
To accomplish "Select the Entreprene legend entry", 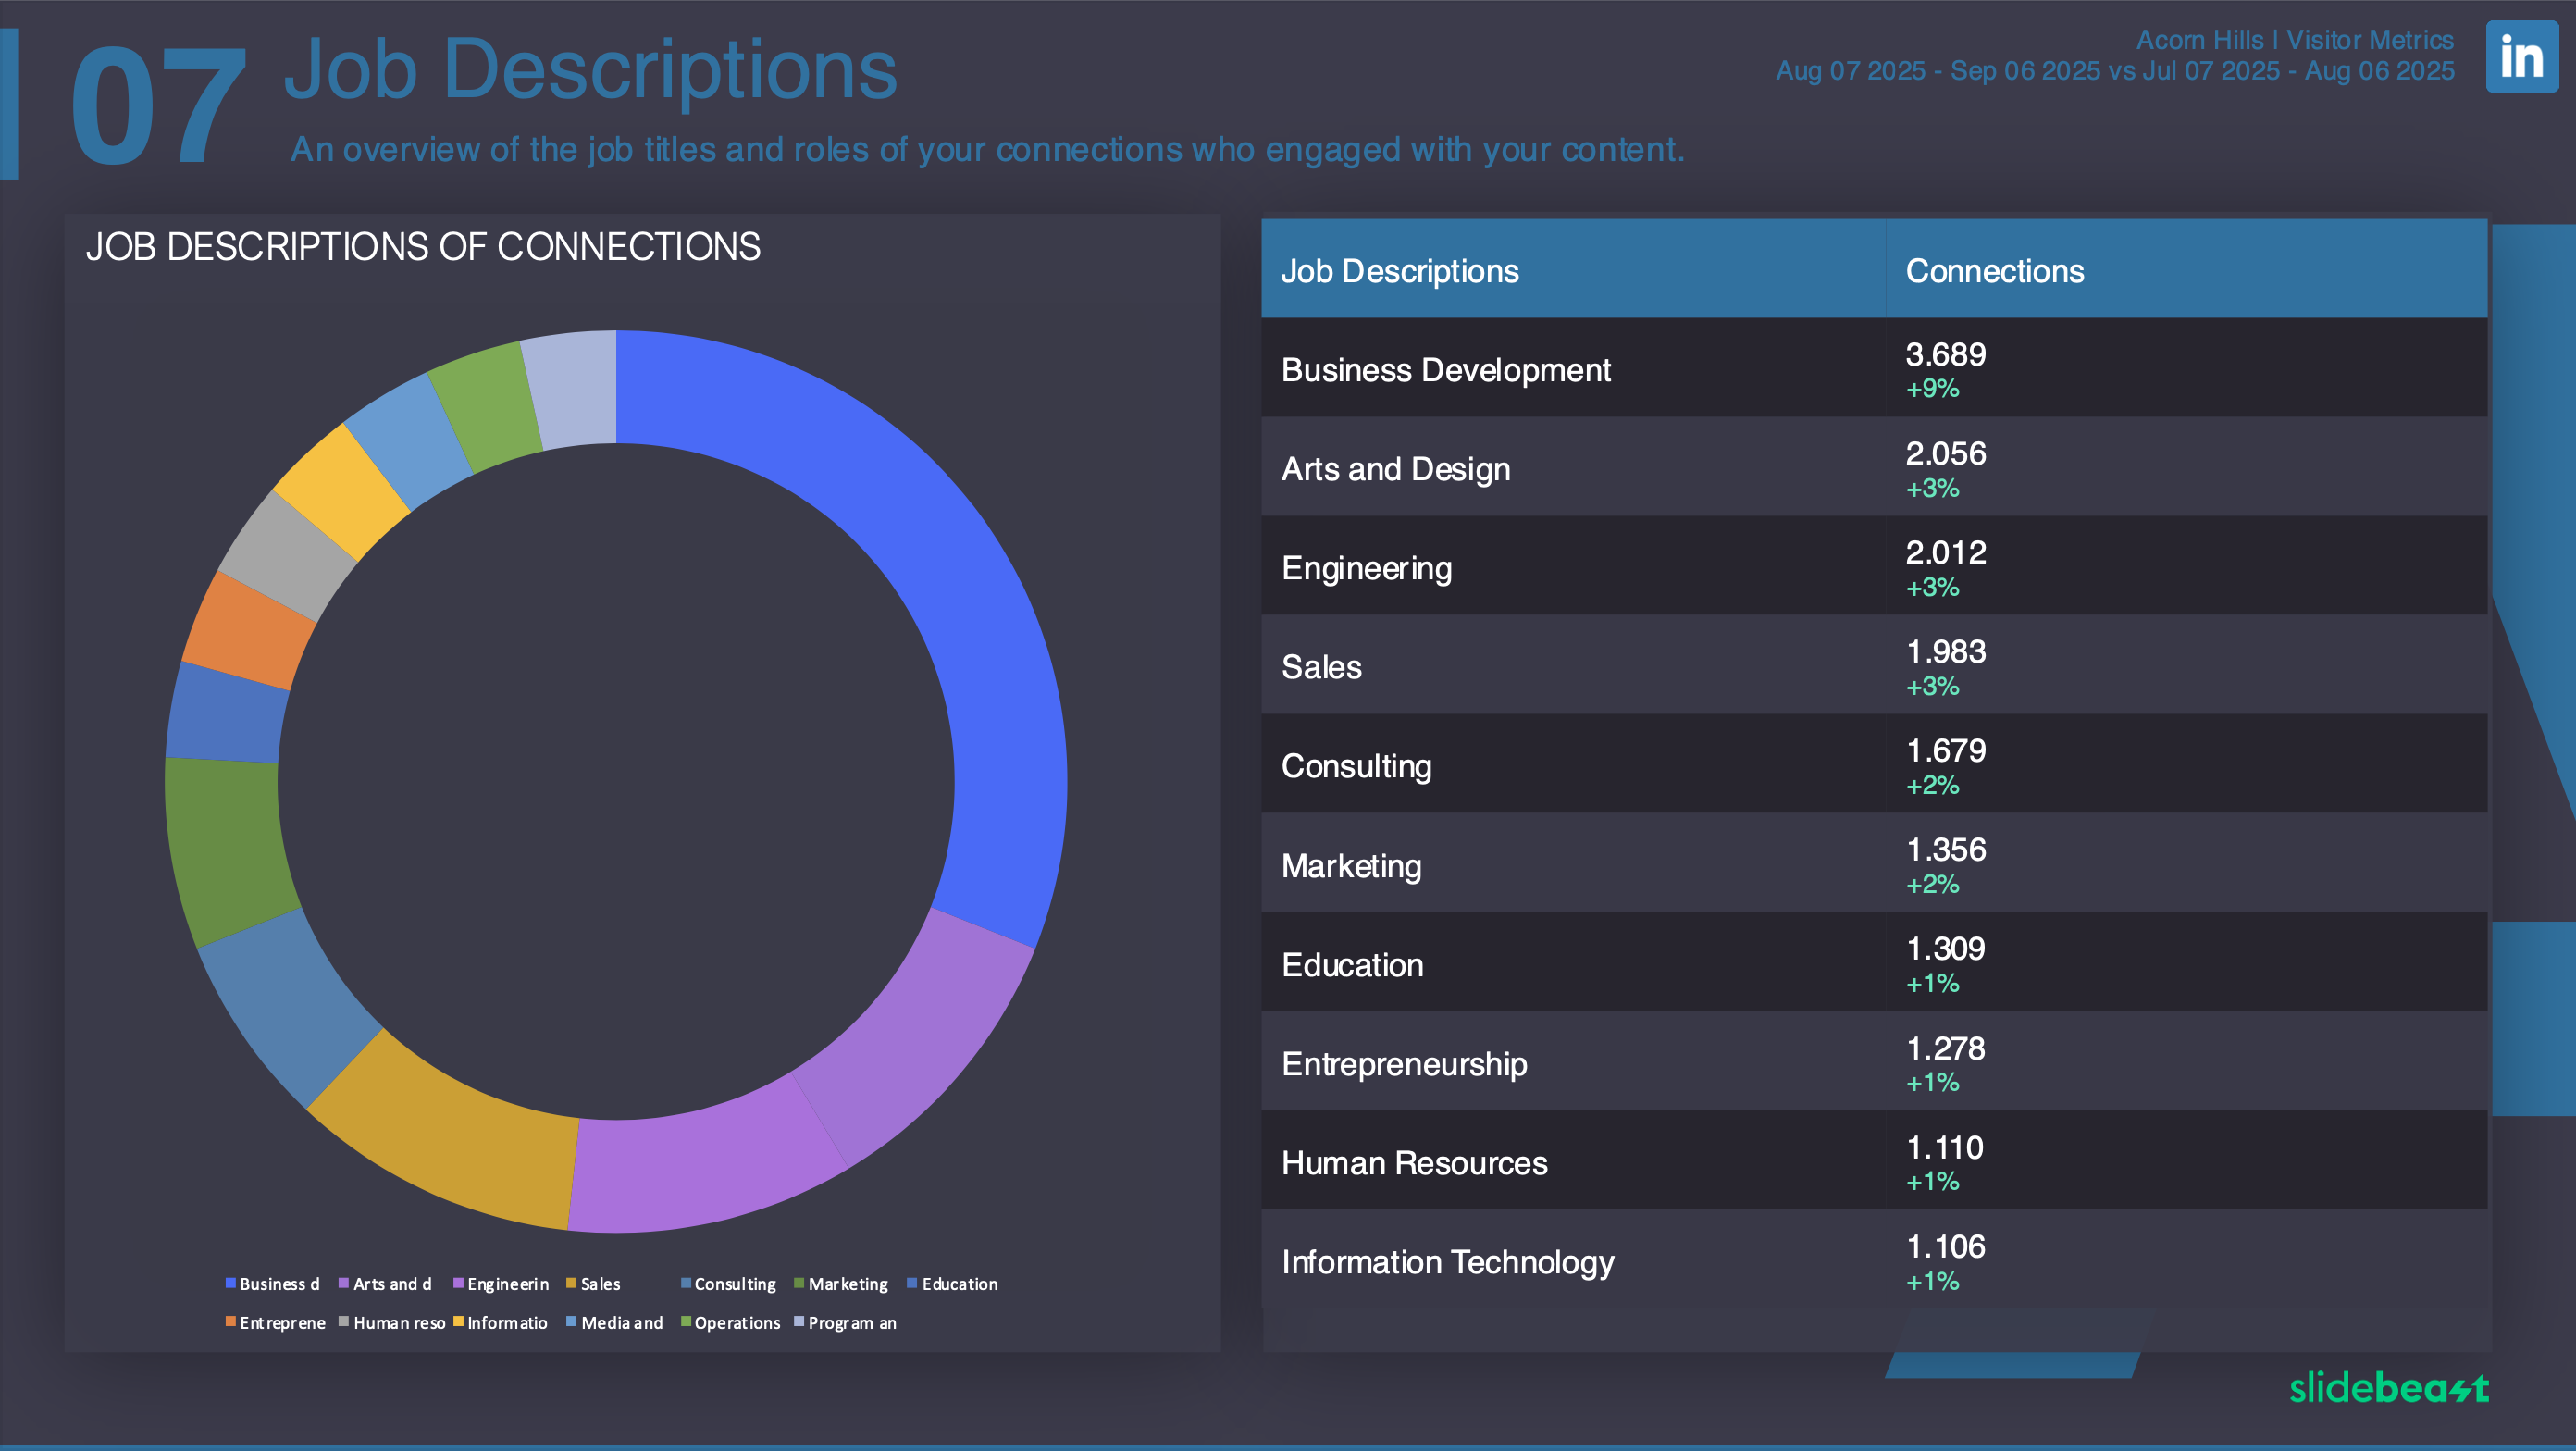I will pyautogui.click(x=275, y=1323).
